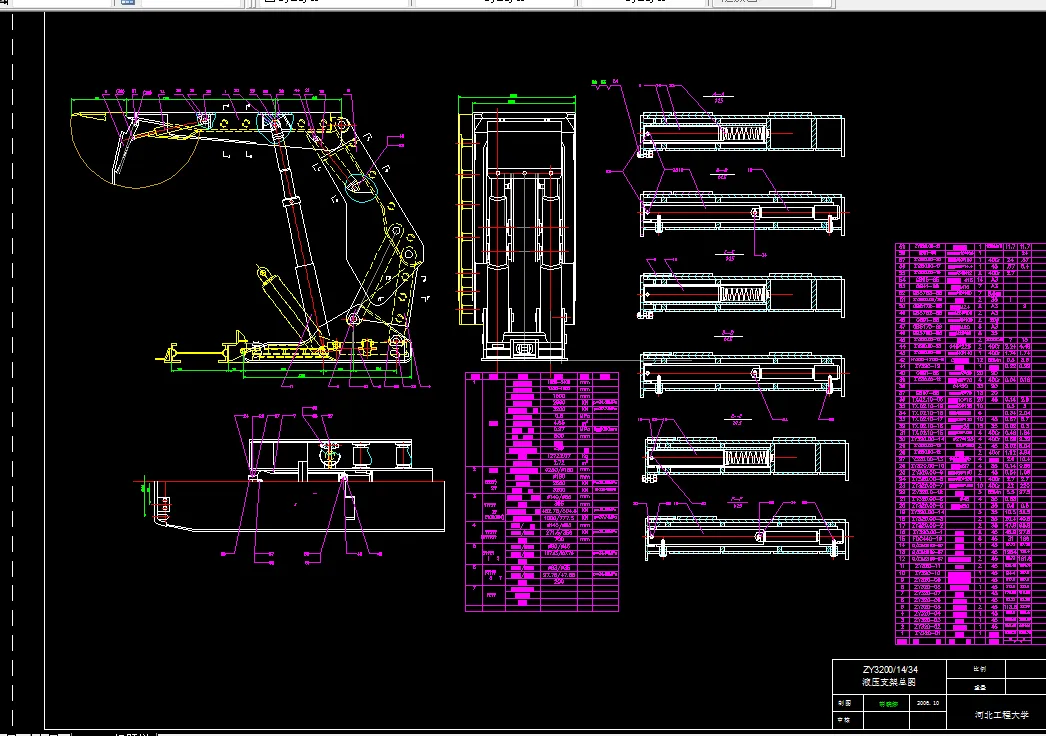Click the 2006. 10 date text

click(927, 703)
